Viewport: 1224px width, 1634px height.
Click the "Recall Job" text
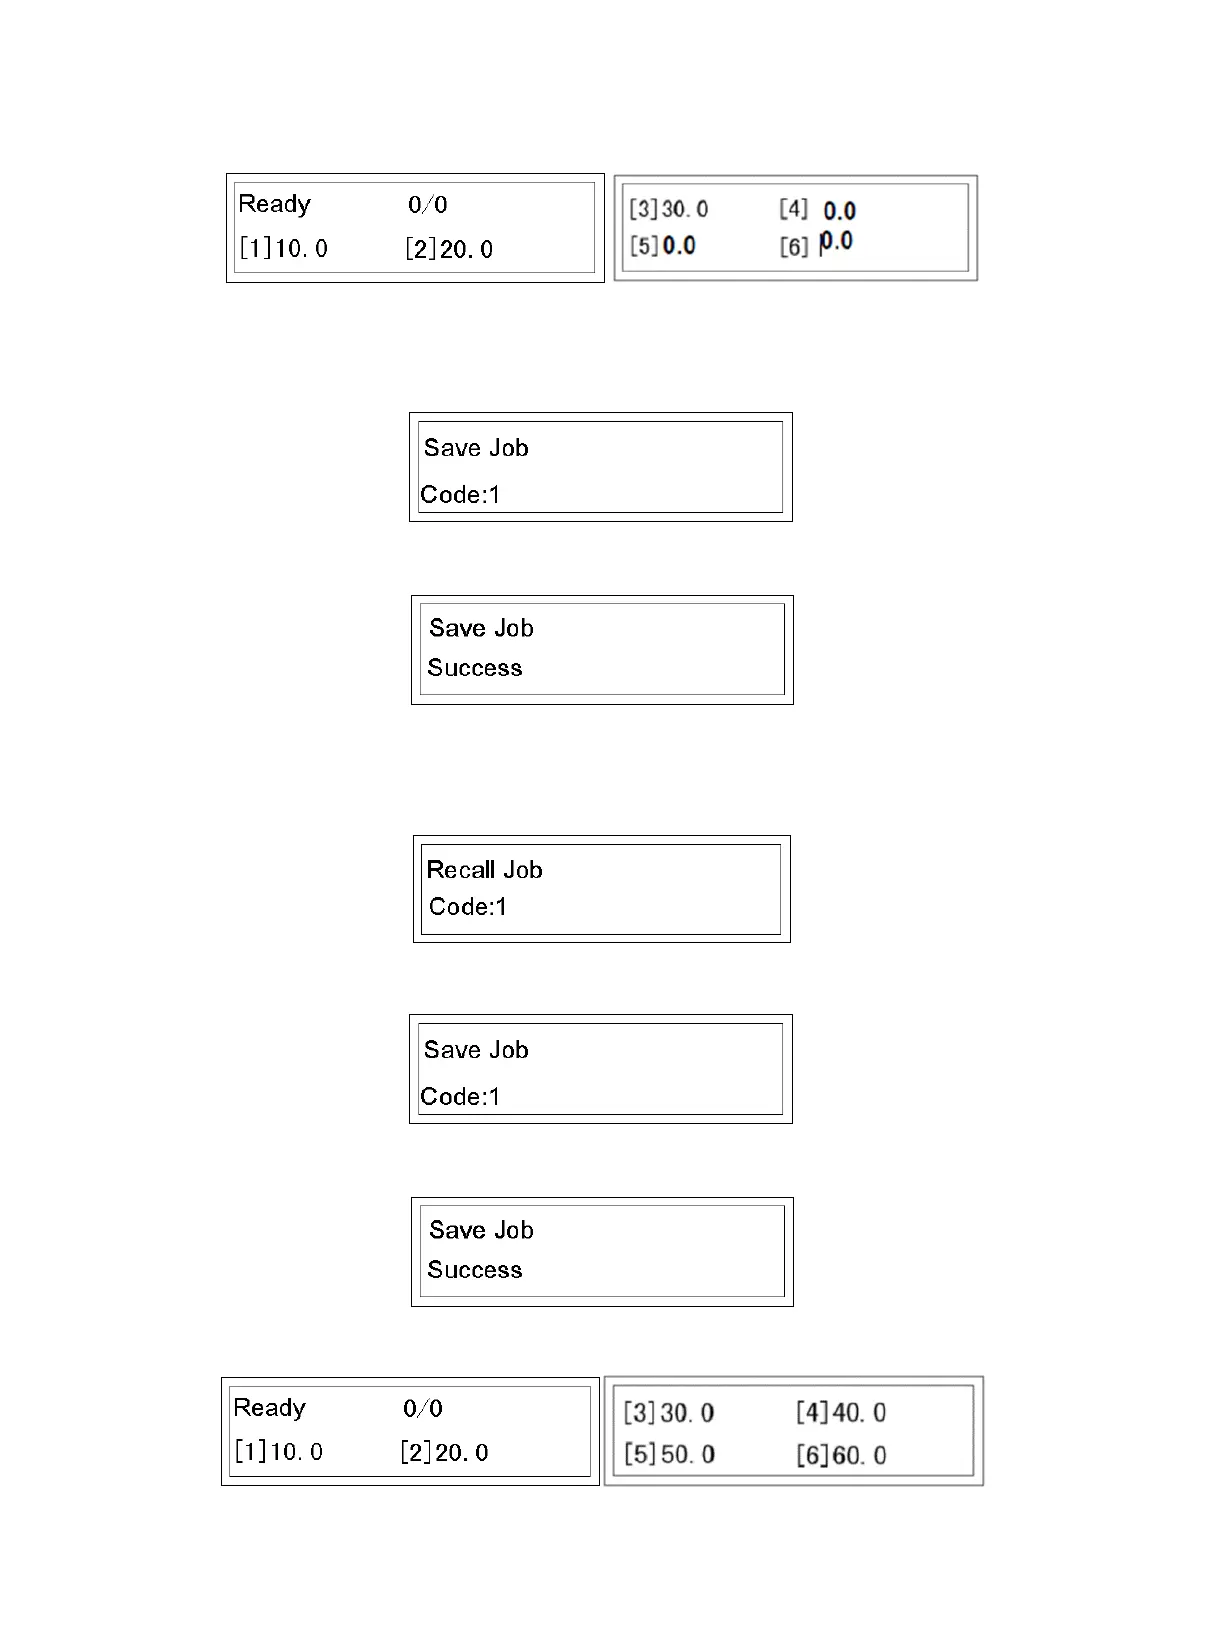tap(484, 870)
